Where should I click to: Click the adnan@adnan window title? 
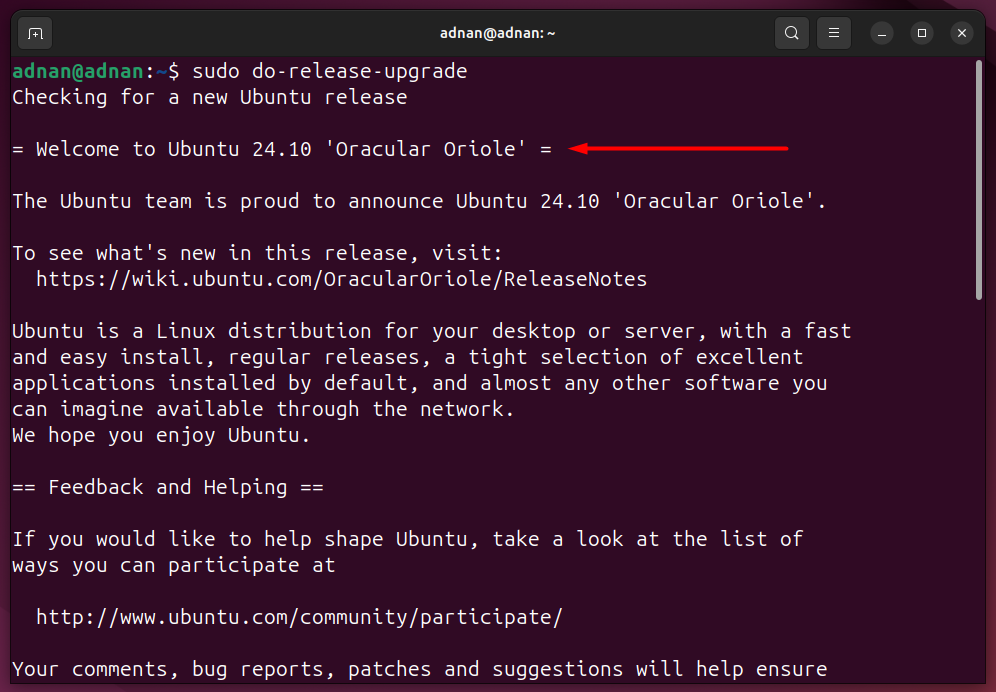point(497,33)
